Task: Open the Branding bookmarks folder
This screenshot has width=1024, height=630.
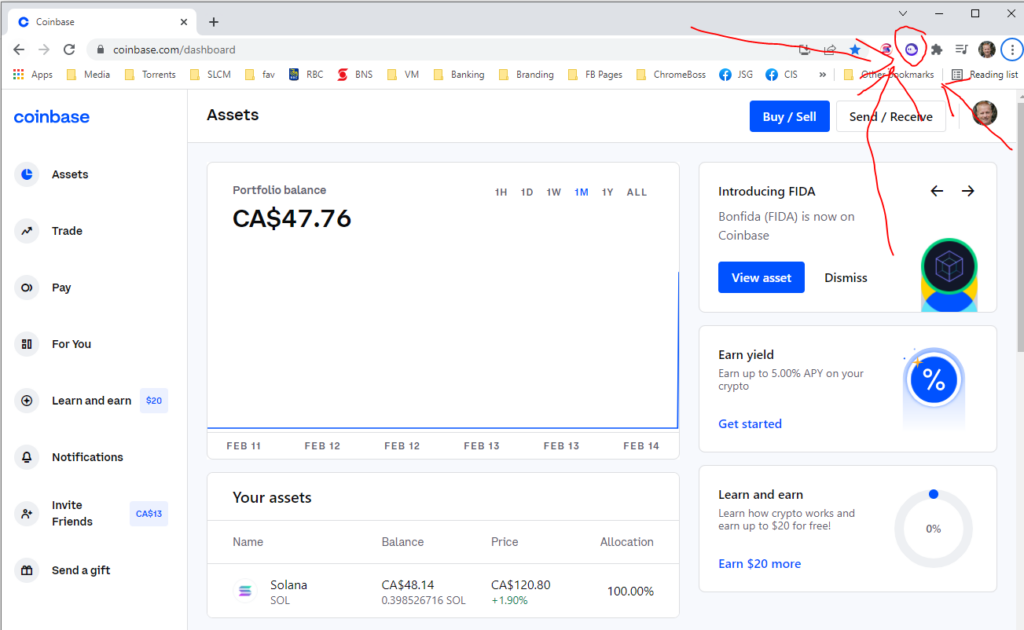Action: click(526, 74)
